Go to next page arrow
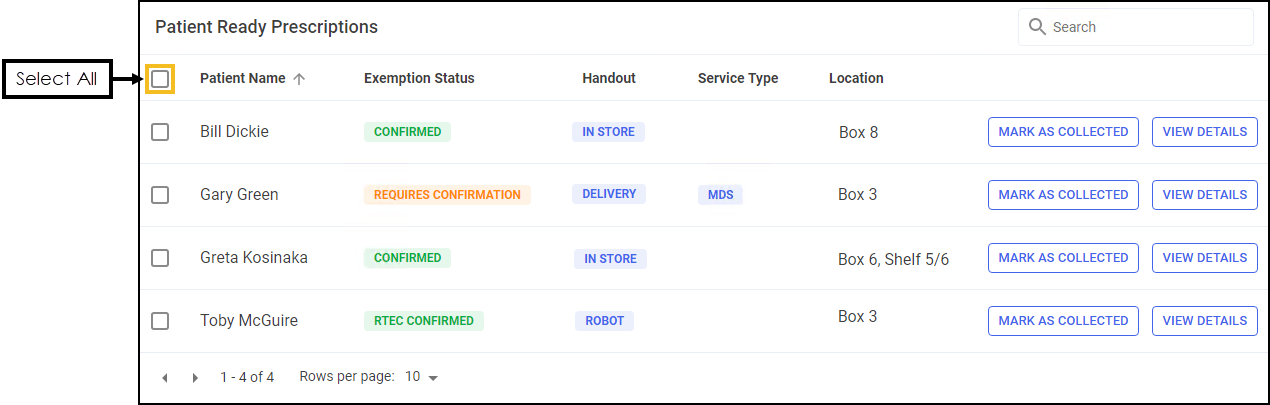The height and width of the screenshot is (405, 1270). click(195, 378)
